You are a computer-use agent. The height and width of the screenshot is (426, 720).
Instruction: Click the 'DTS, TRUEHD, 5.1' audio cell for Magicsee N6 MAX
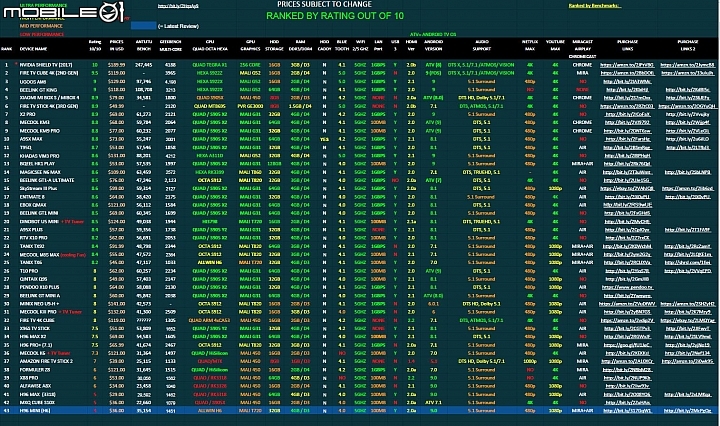pos(481,172)
